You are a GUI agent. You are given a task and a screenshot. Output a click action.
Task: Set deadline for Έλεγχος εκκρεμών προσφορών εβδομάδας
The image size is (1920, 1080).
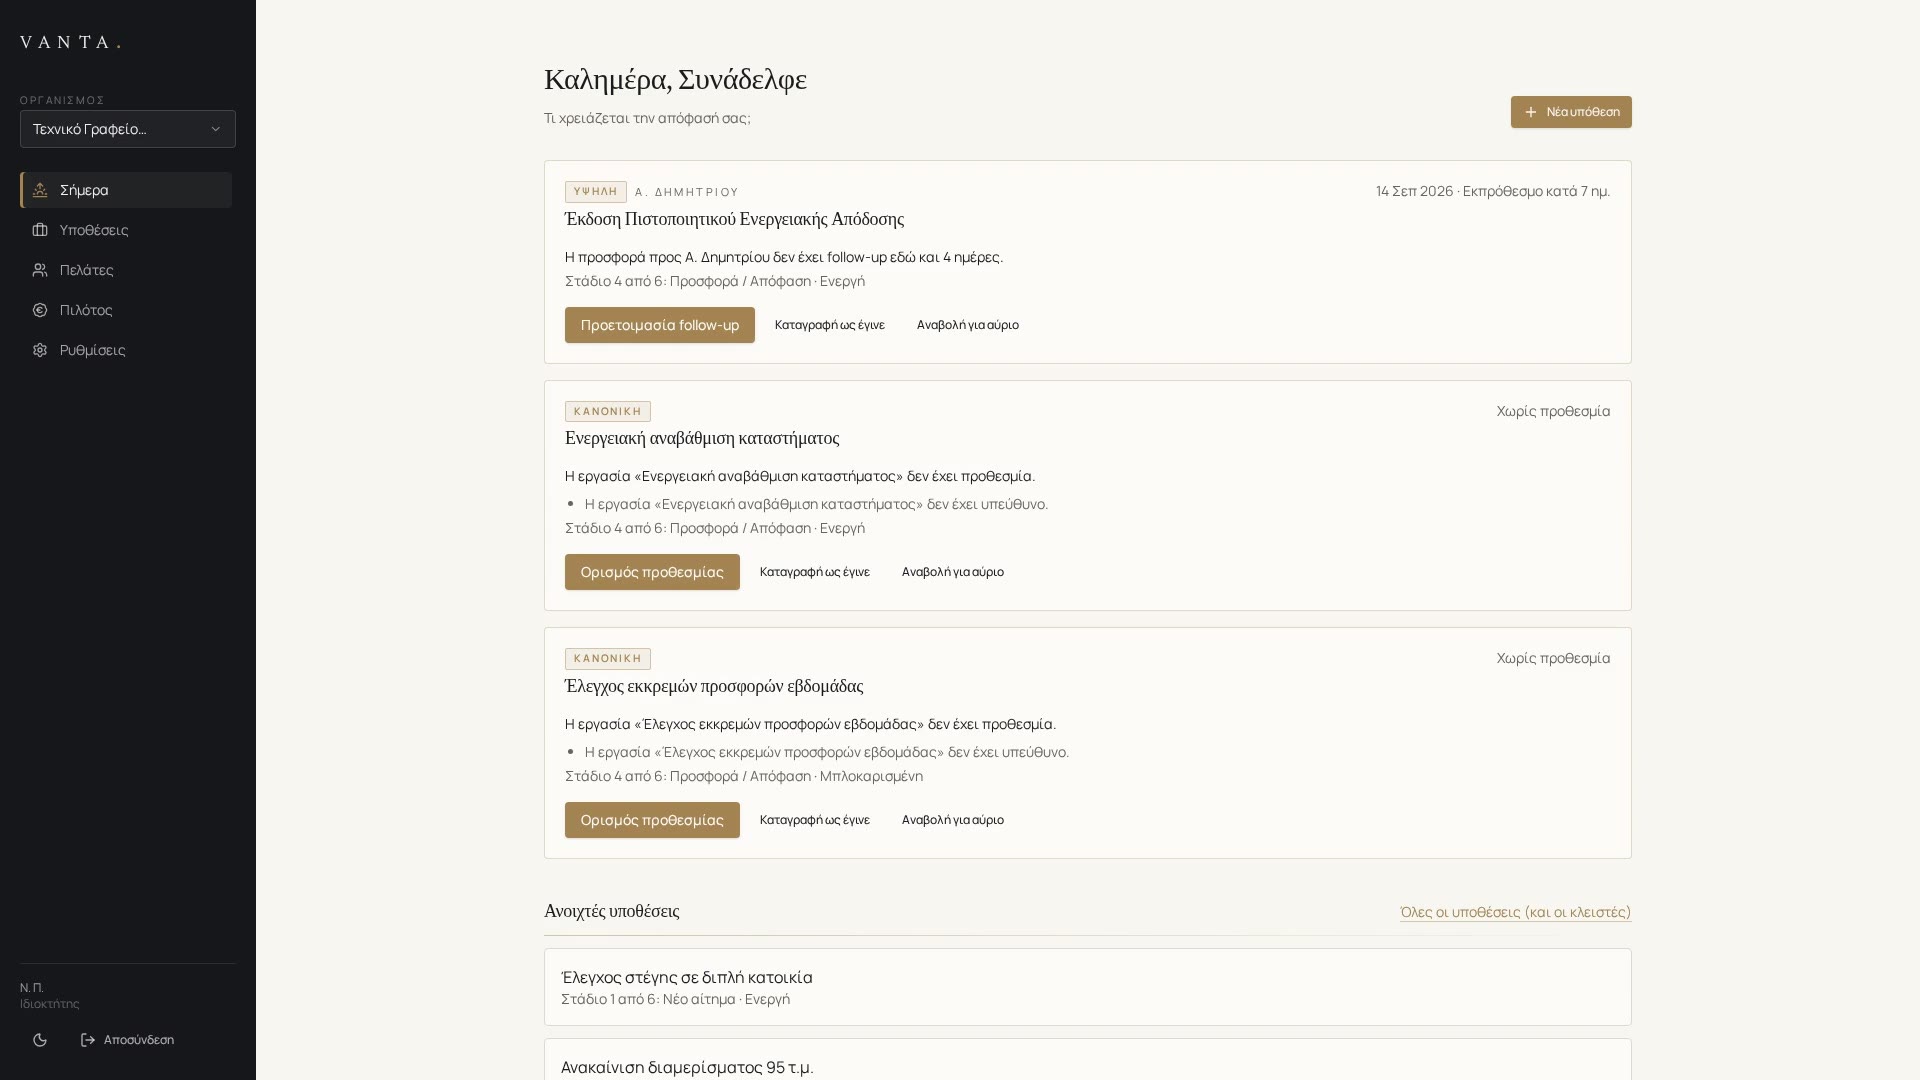652,820
